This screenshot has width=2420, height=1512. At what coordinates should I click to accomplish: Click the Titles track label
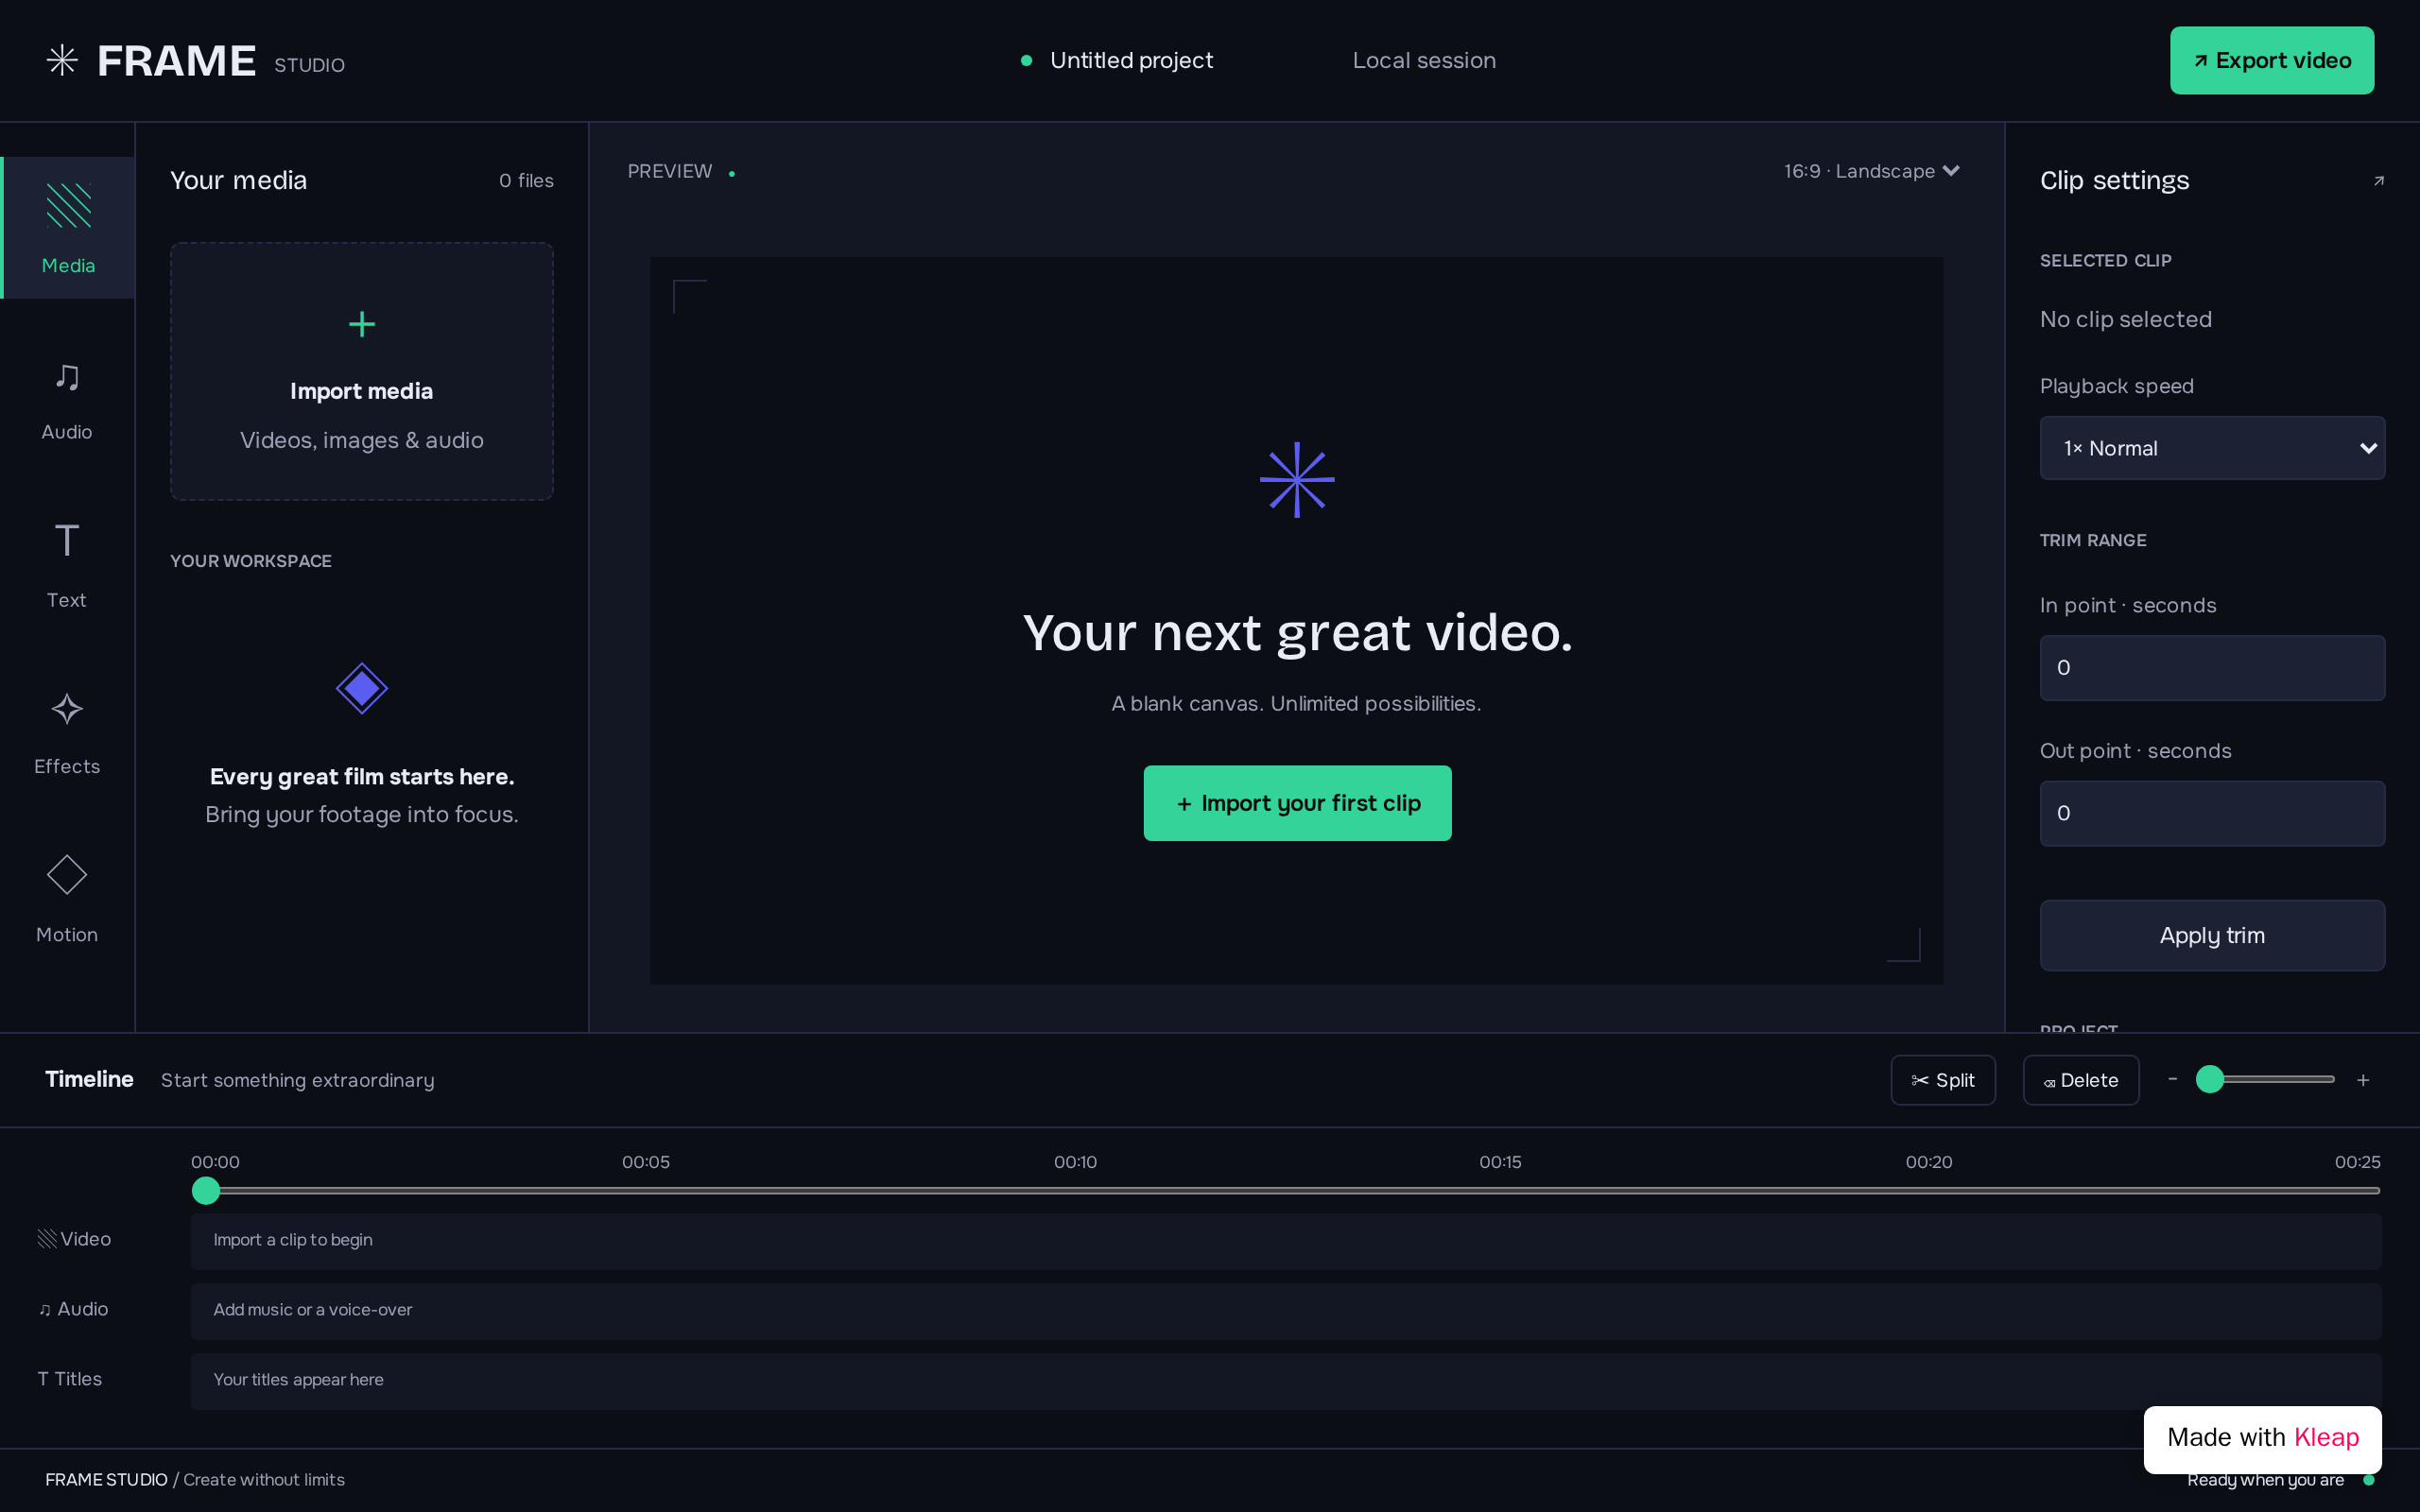coord(70,1379)
